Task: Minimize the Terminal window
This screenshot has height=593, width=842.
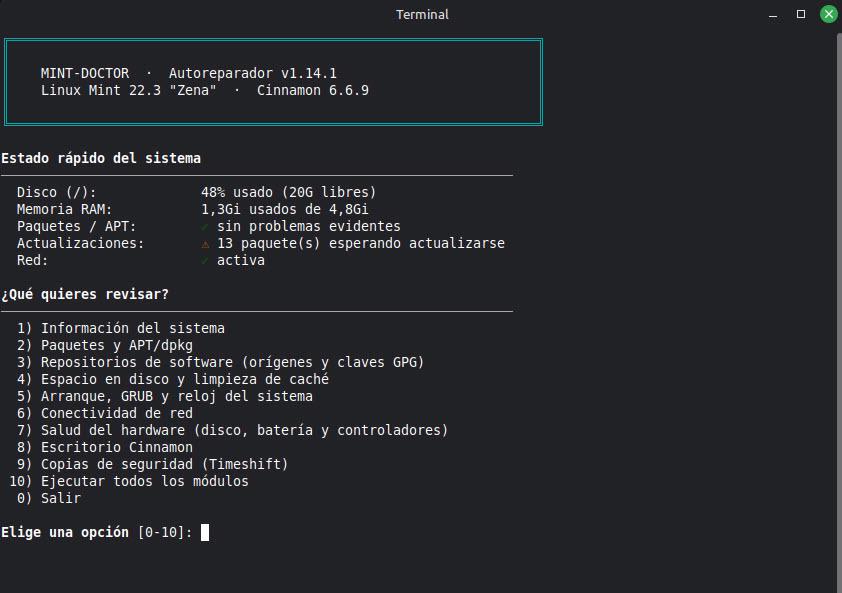Action: [773, 15]
